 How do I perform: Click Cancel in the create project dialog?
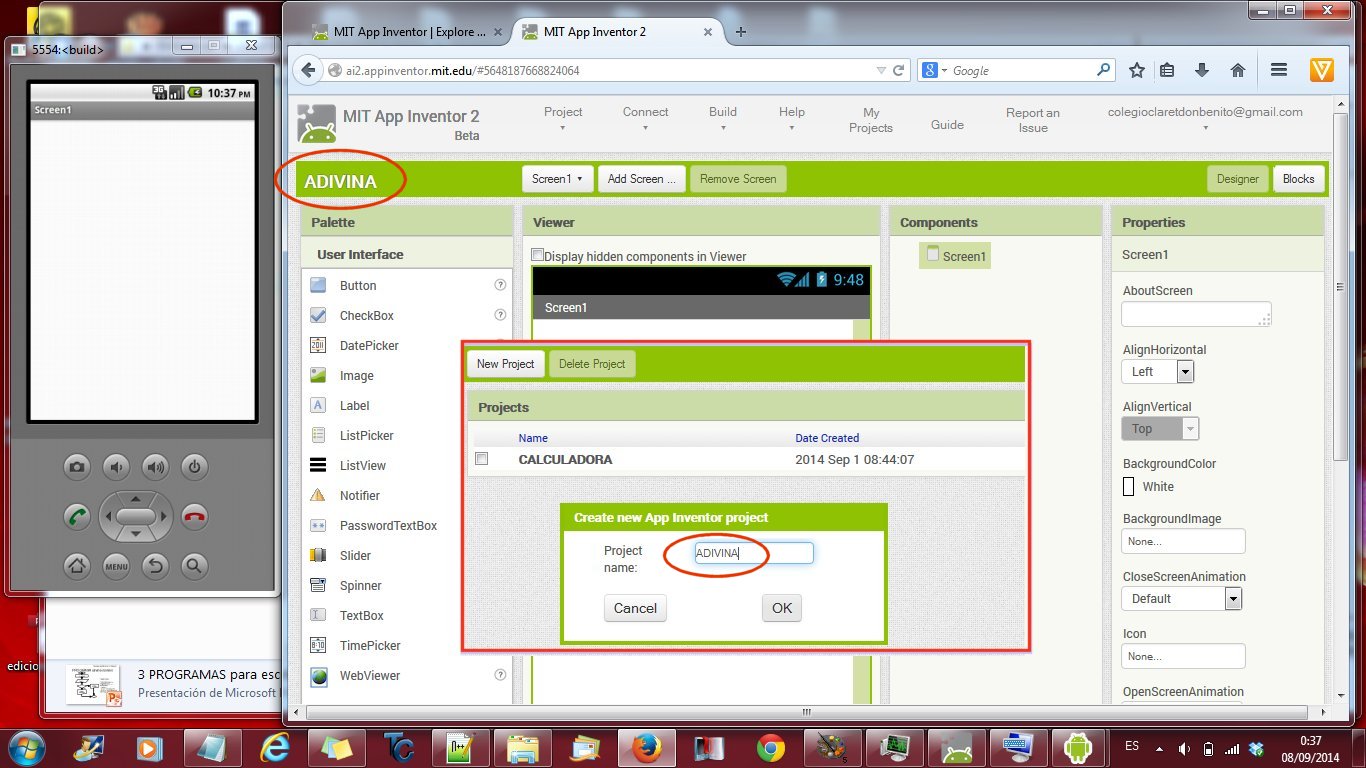coord(635,608)
